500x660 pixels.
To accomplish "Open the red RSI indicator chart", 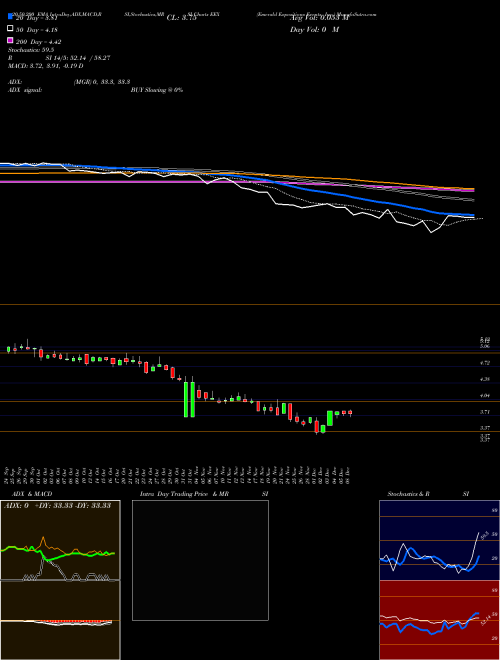I will pos(439,620).
